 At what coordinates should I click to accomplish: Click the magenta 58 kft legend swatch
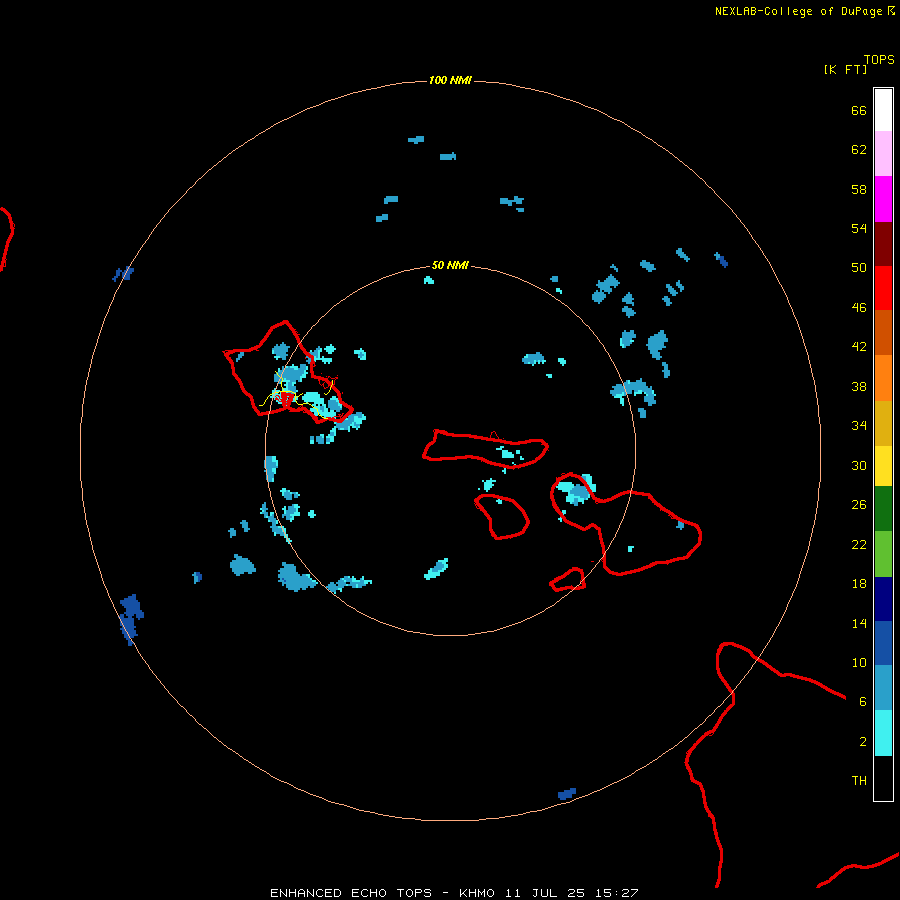[x=883, y=199]
